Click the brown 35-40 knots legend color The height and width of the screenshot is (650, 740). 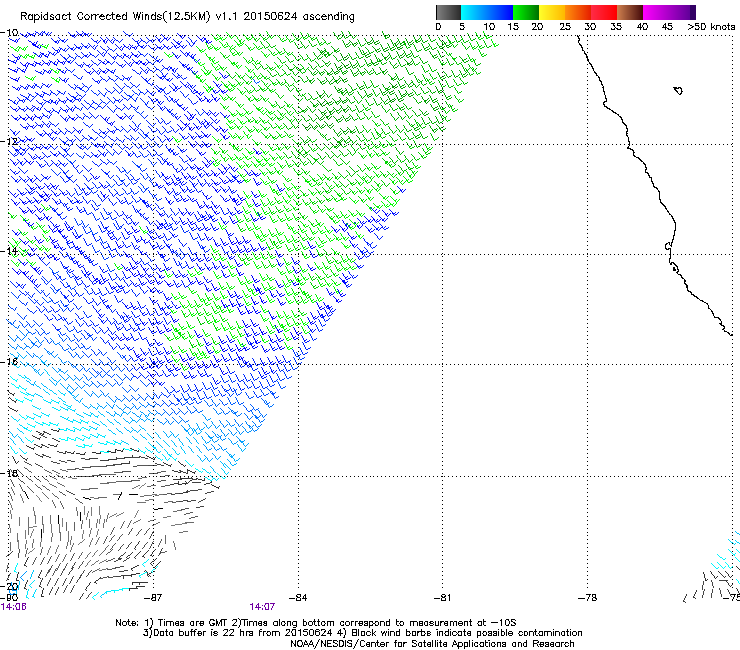pos(630,12)
